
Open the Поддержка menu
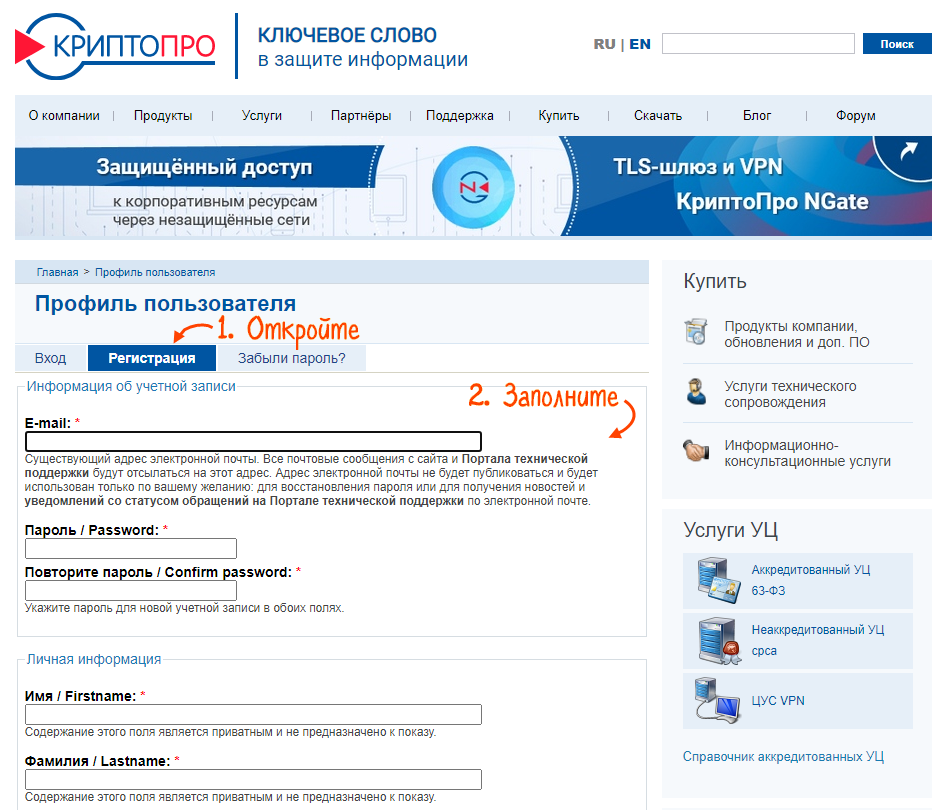tap(459, 115)
